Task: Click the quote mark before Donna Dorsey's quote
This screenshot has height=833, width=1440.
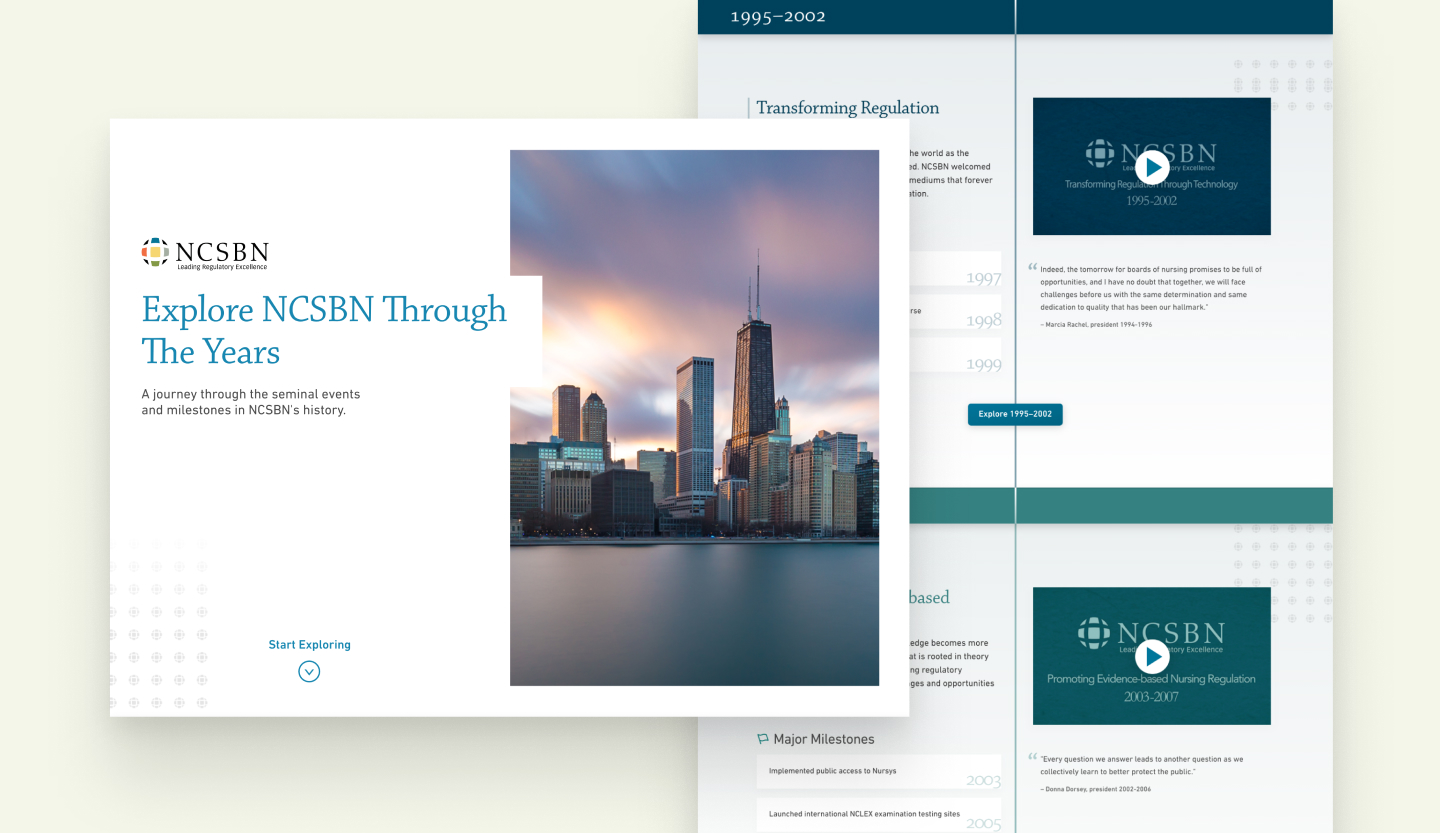Action: (1032, 757)
